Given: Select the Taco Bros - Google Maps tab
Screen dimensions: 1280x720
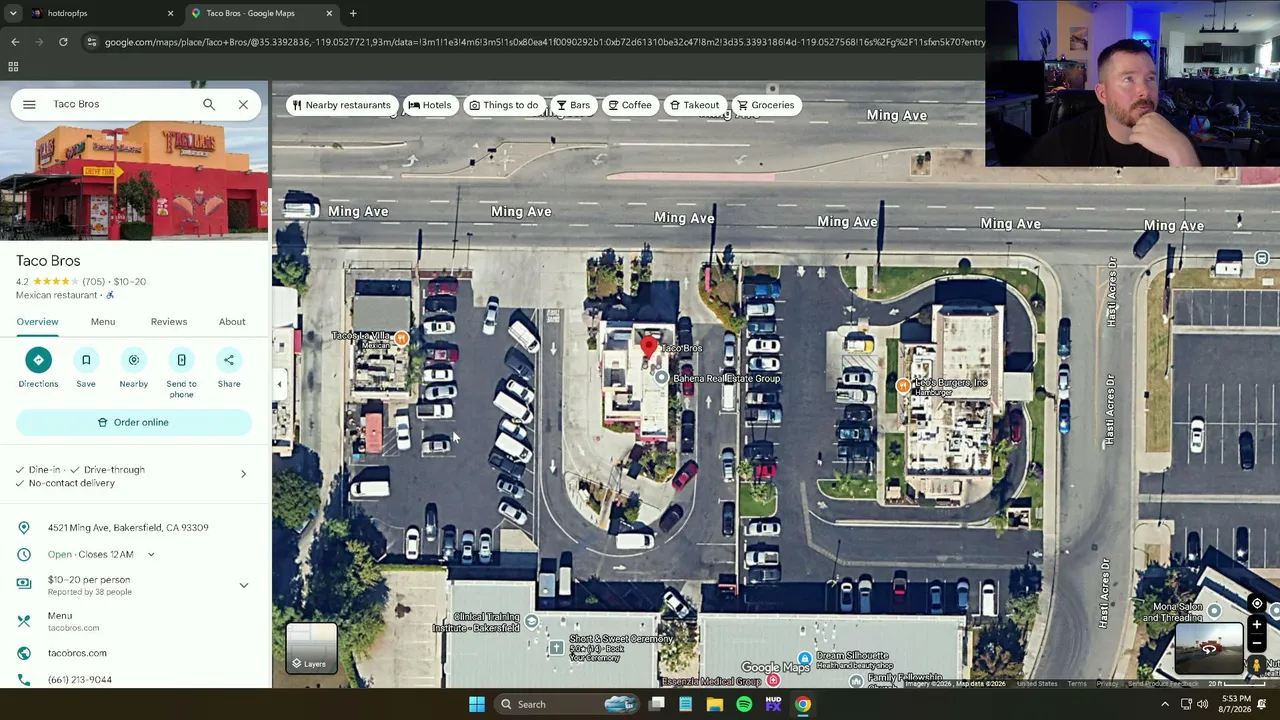Looking at the screenshot, I should [x=262, y=13].
